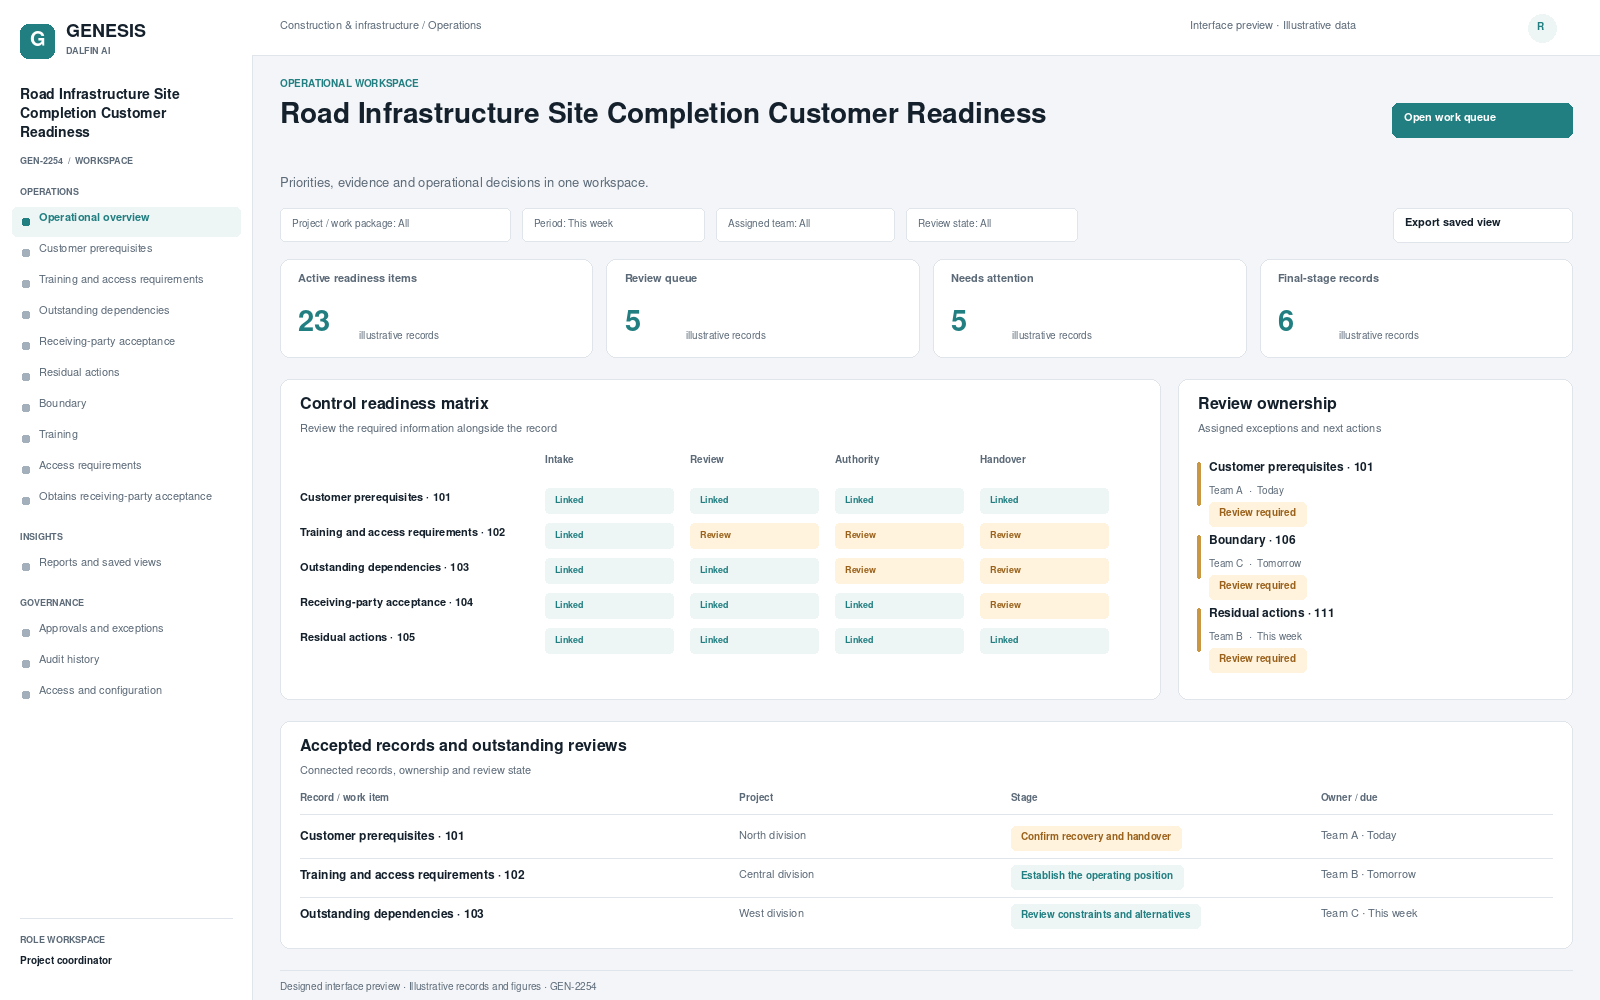Open Approvals and exceptions

(126, 629)
